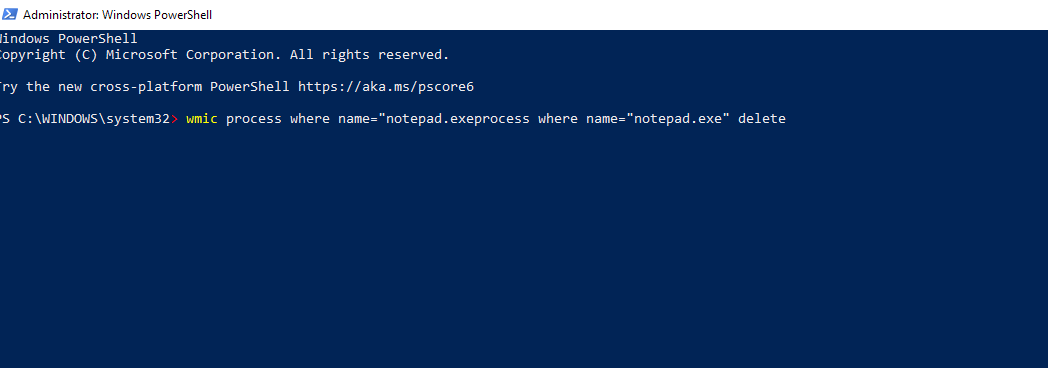The image size is (1048, 368).
Task: Click the empty title bar area
Action: 628,14
